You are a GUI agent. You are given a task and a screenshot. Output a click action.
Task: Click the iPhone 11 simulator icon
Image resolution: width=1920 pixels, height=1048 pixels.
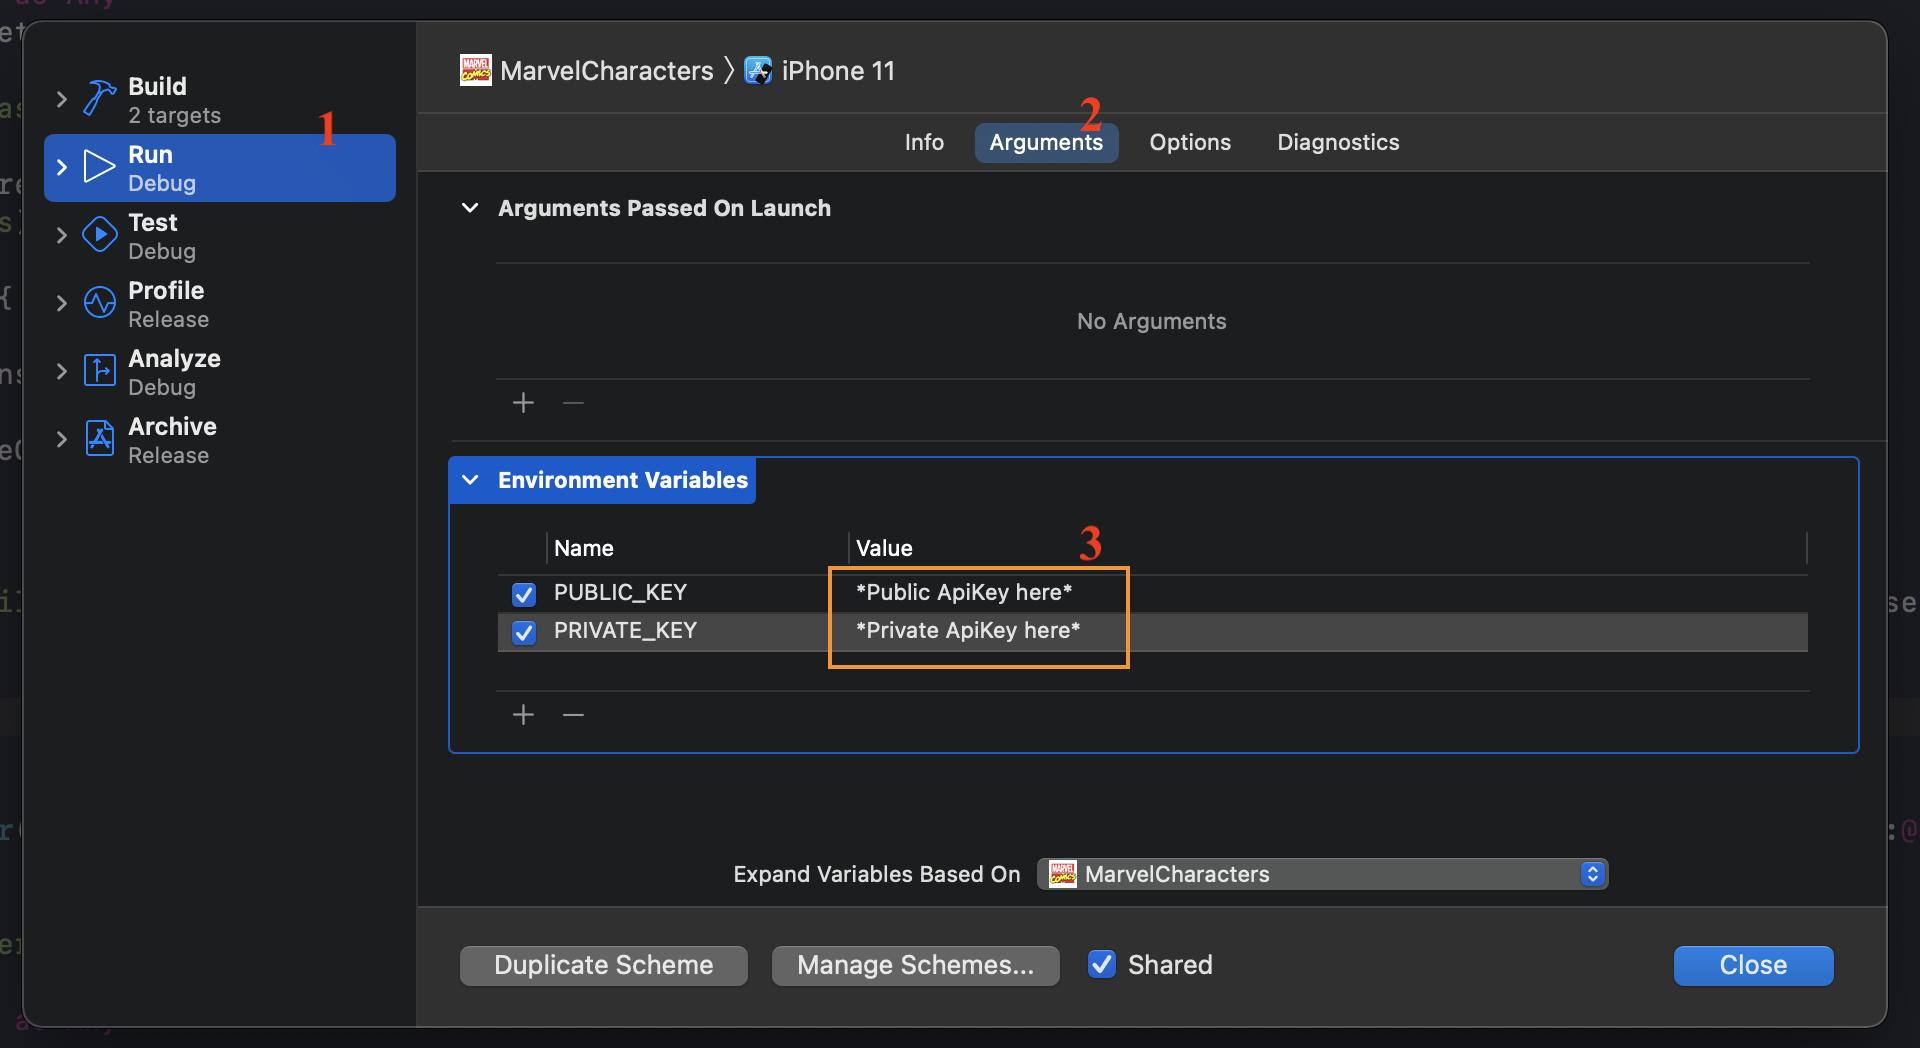click(x=758, y=70)
